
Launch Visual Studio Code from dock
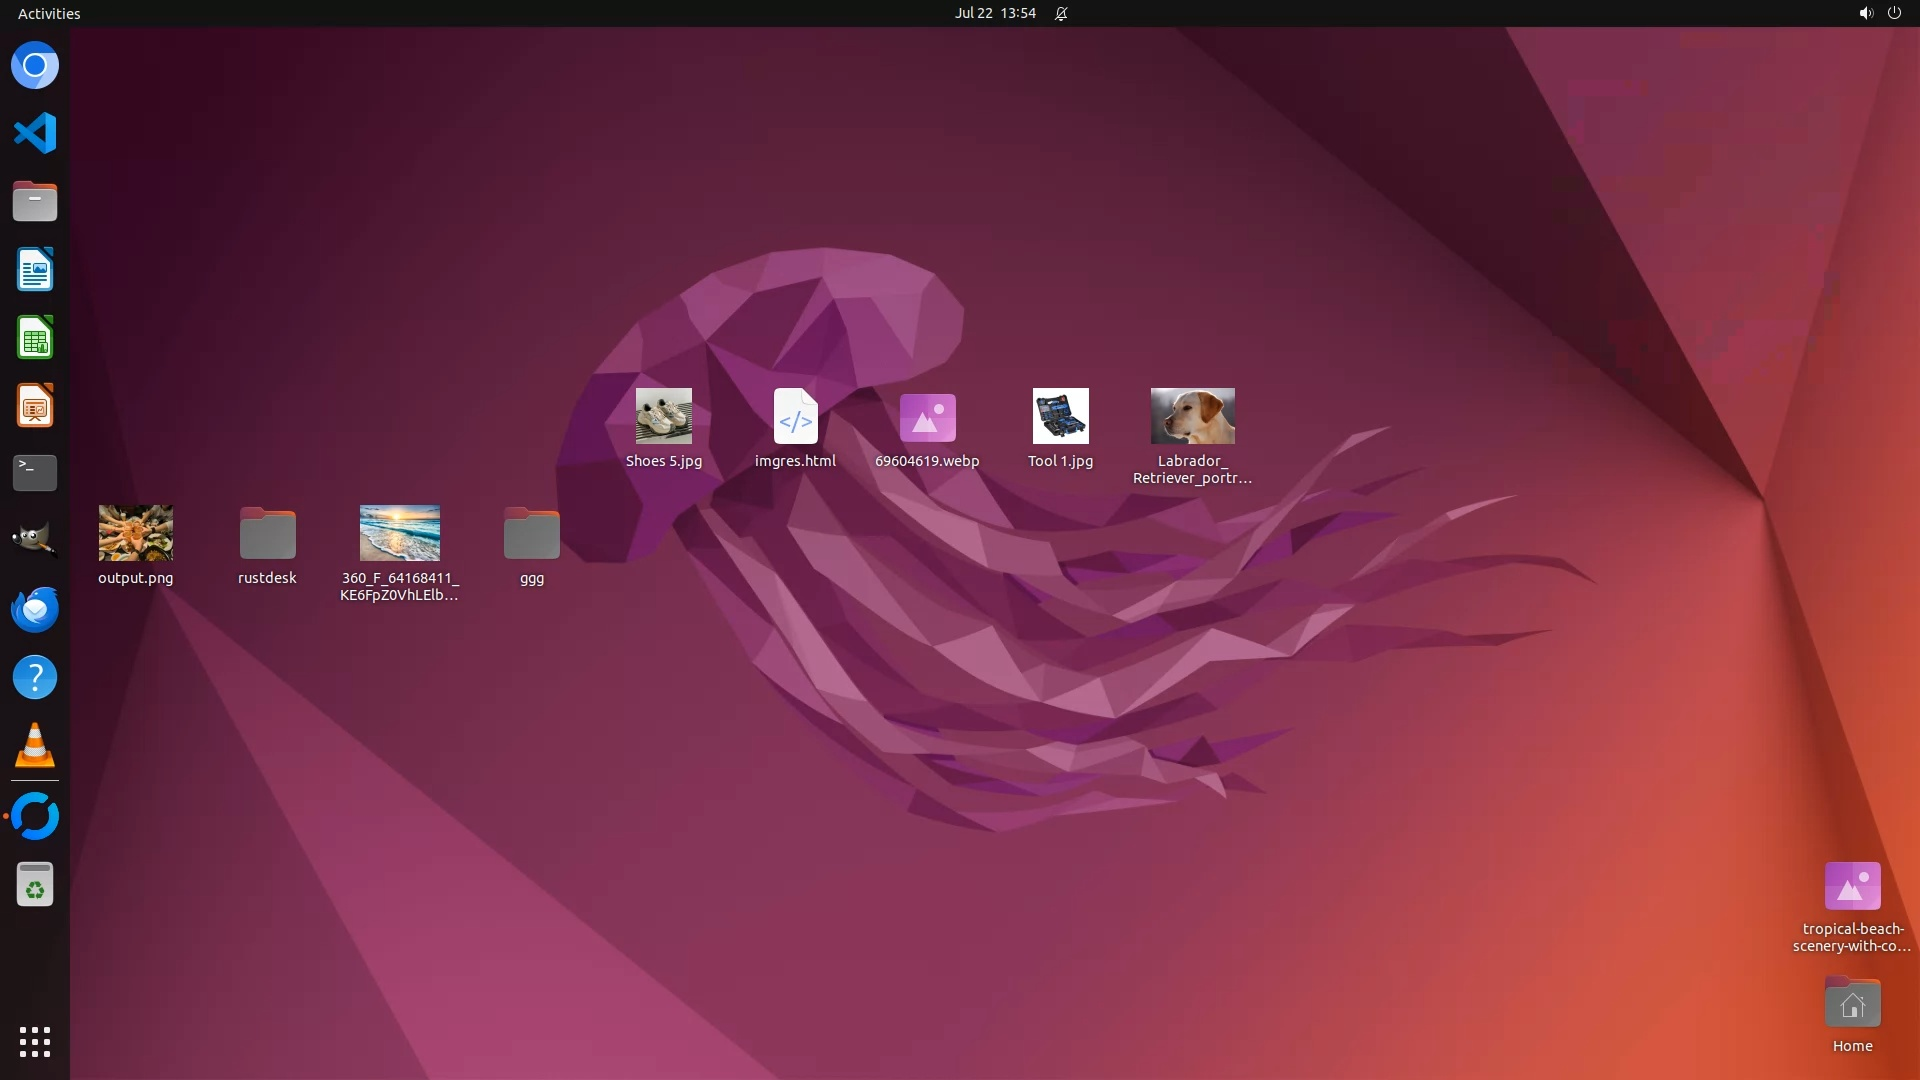(x=35, y=133)
